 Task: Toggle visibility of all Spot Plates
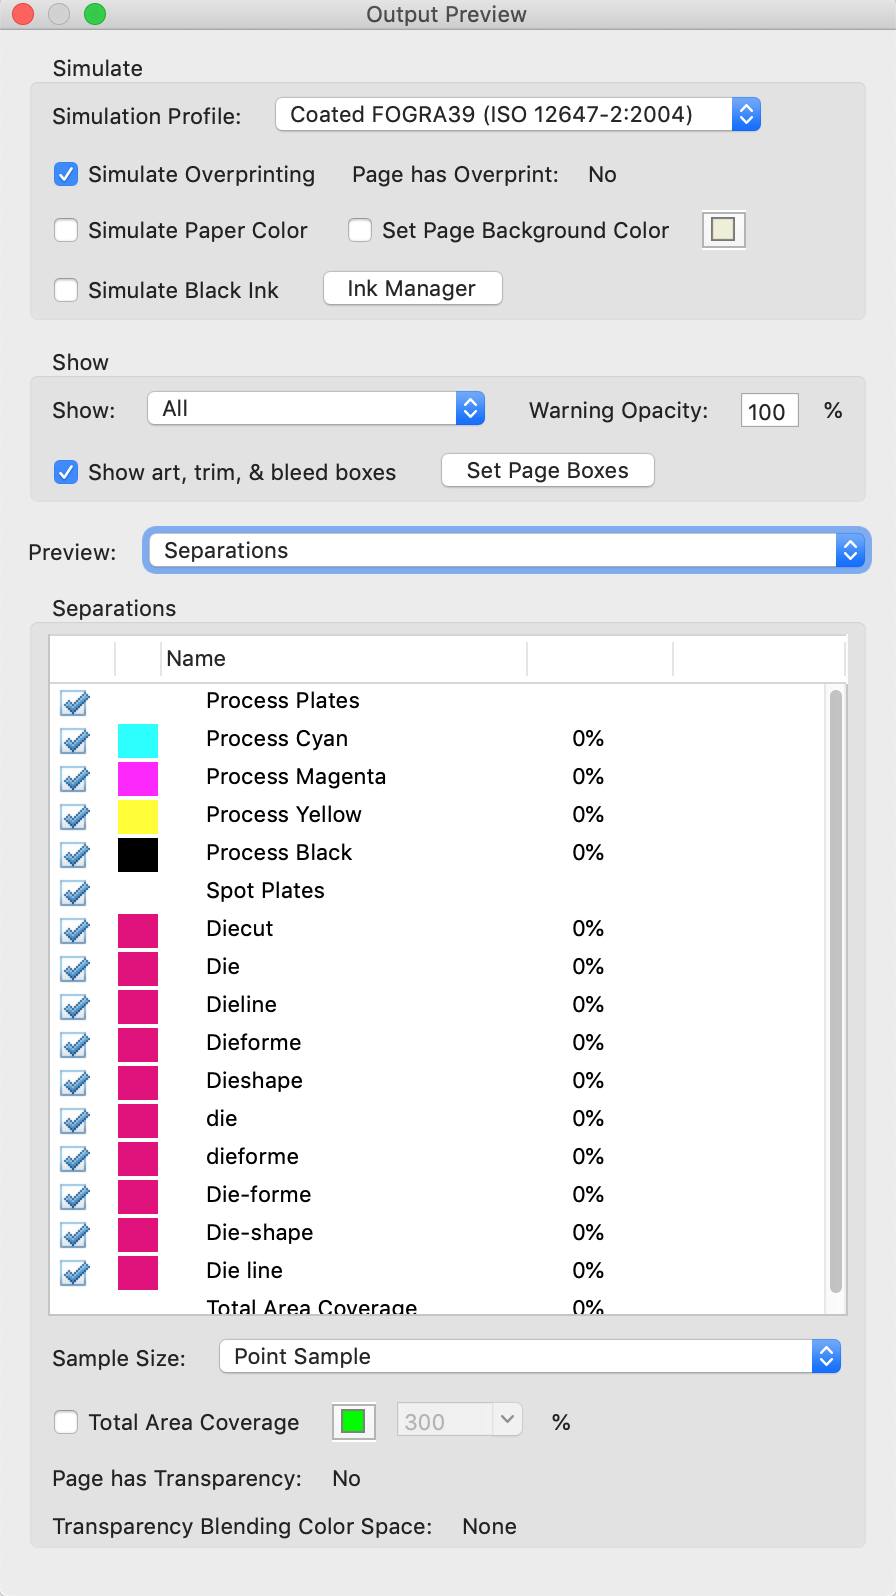point(75,892)
